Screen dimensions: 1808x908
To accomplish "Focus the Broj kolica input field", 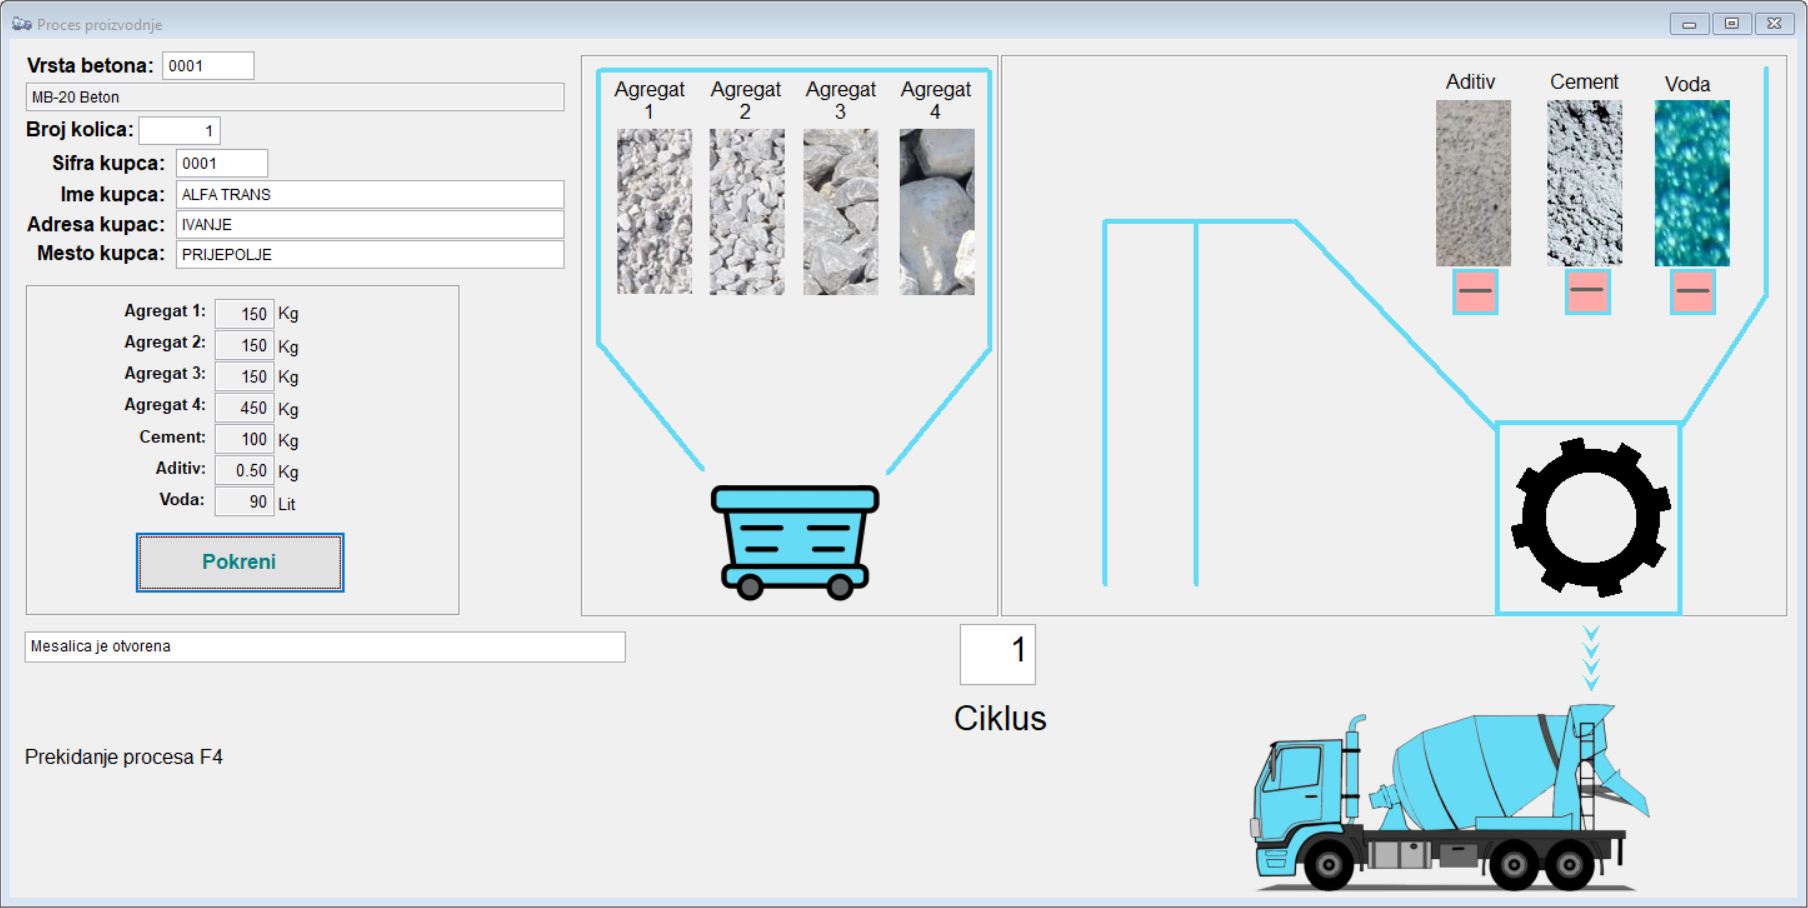I will click(x=179, y=131).
